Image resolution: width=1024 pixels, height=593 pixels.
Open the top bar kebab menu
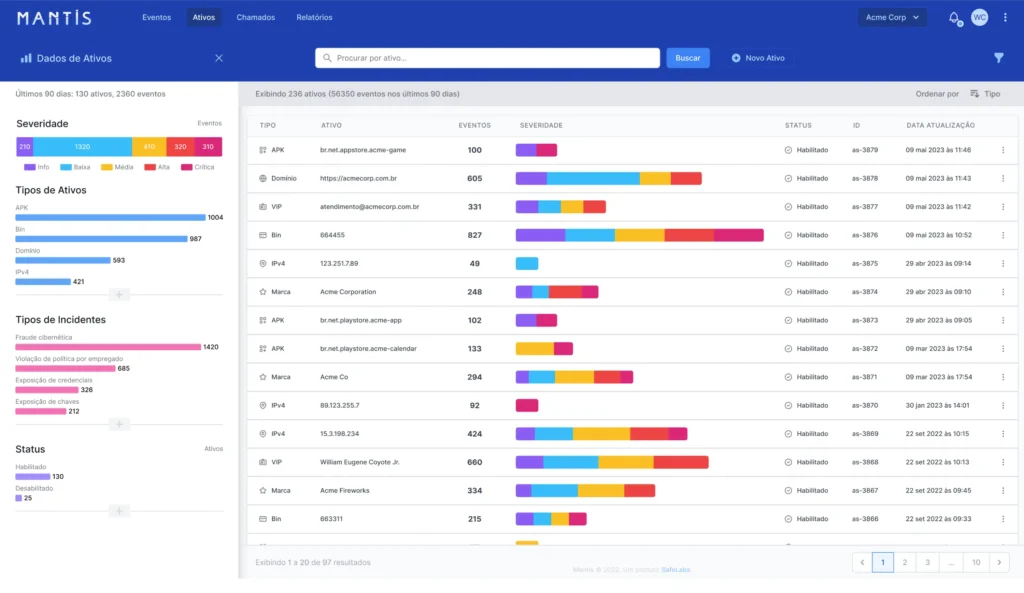pyautogui.click(x=1005, y=17)
